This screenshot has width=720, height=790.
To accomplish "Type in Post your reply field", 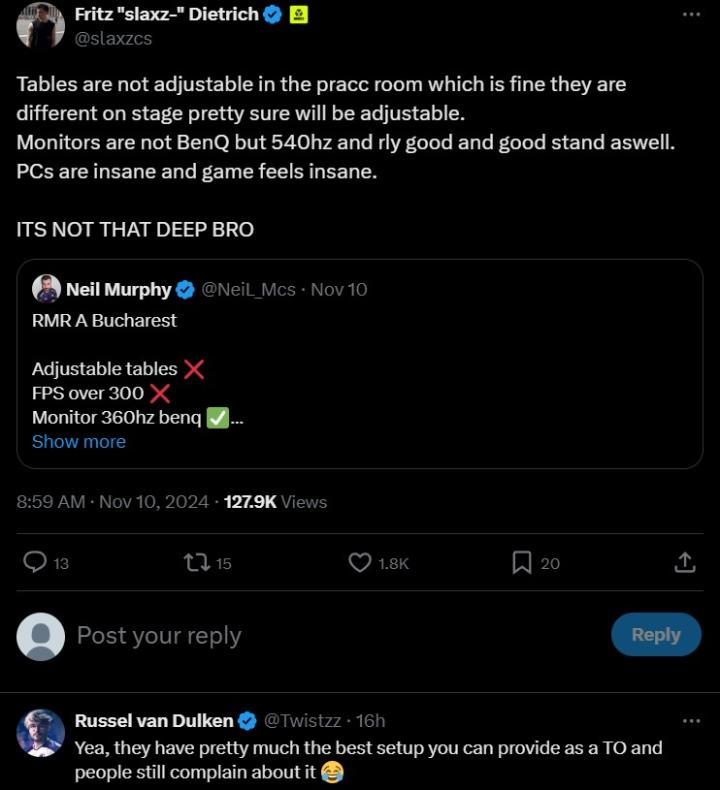I will coord(300,635).
